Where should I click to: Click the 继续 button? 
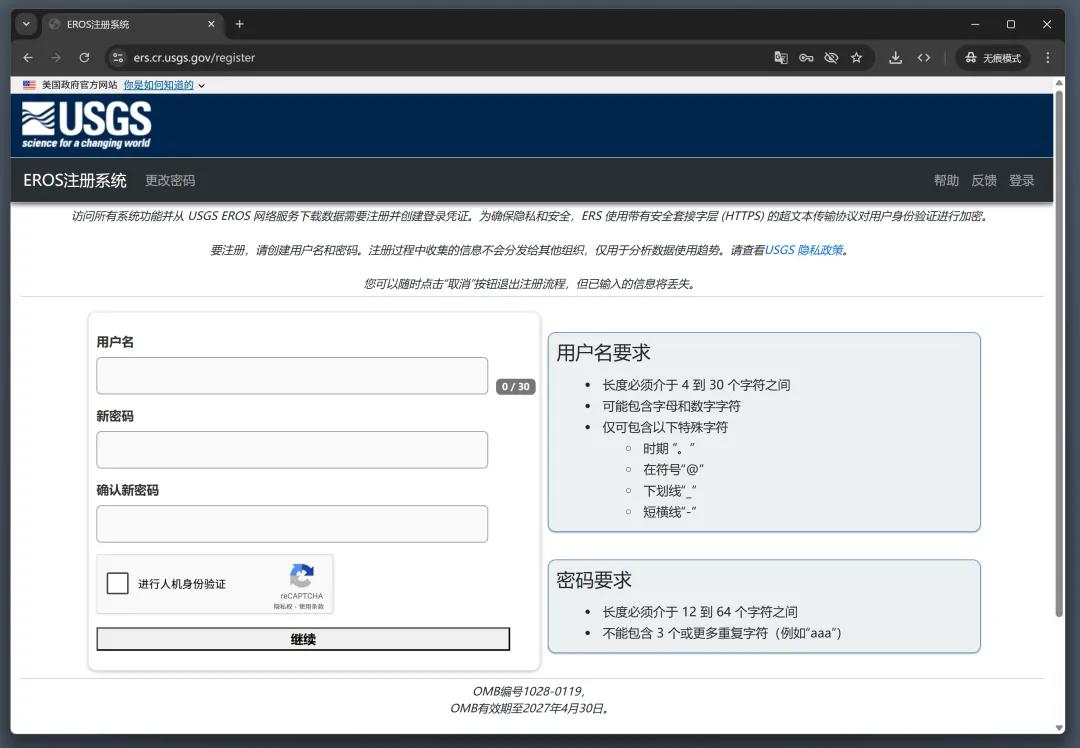click(303, 639)
